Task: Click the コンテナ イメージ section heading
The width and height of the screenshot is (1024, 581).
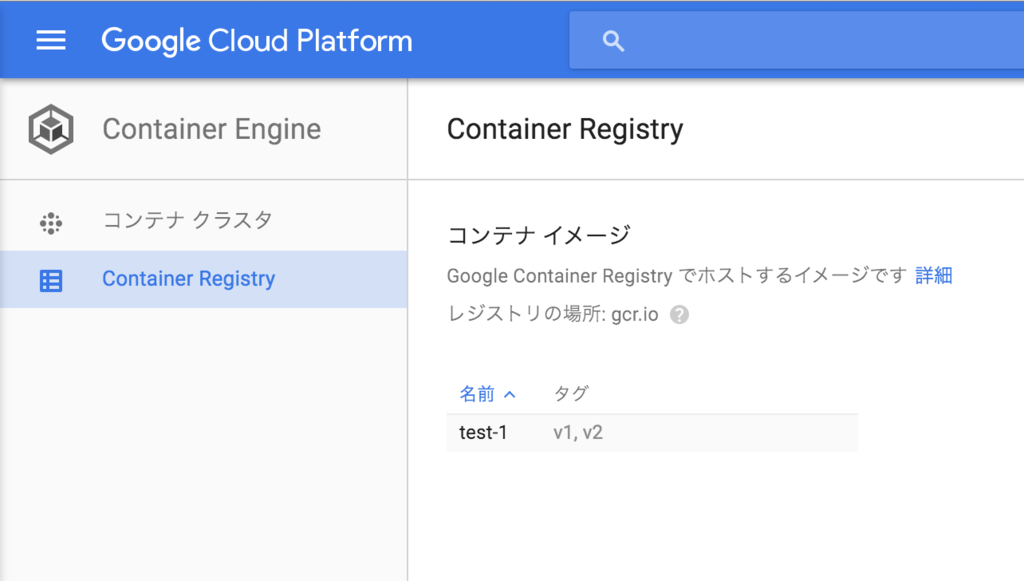Action: 538,236
